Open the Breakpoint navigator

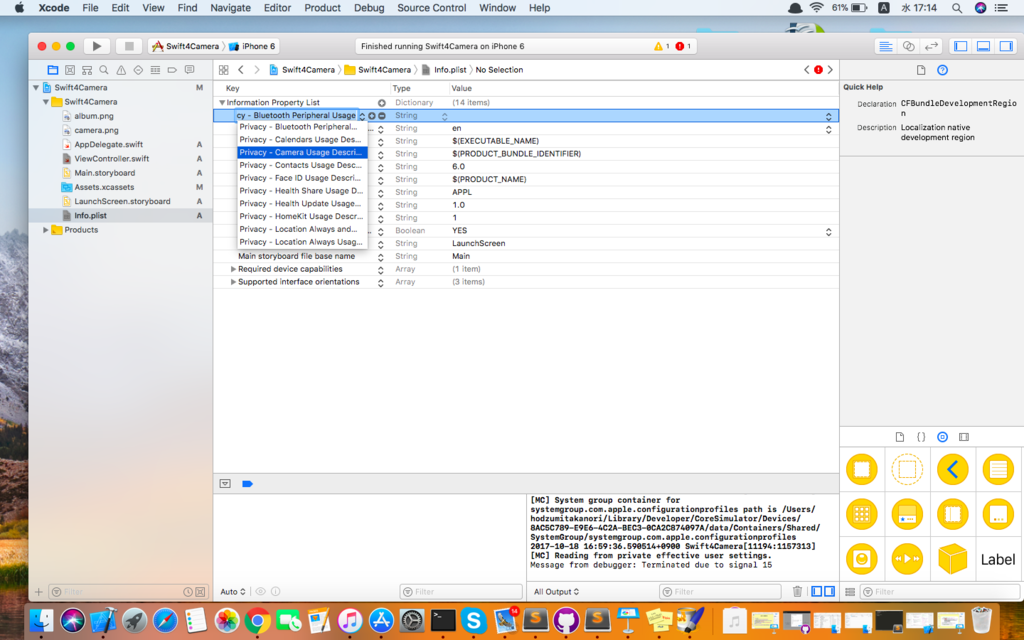(x=172, y=70)
